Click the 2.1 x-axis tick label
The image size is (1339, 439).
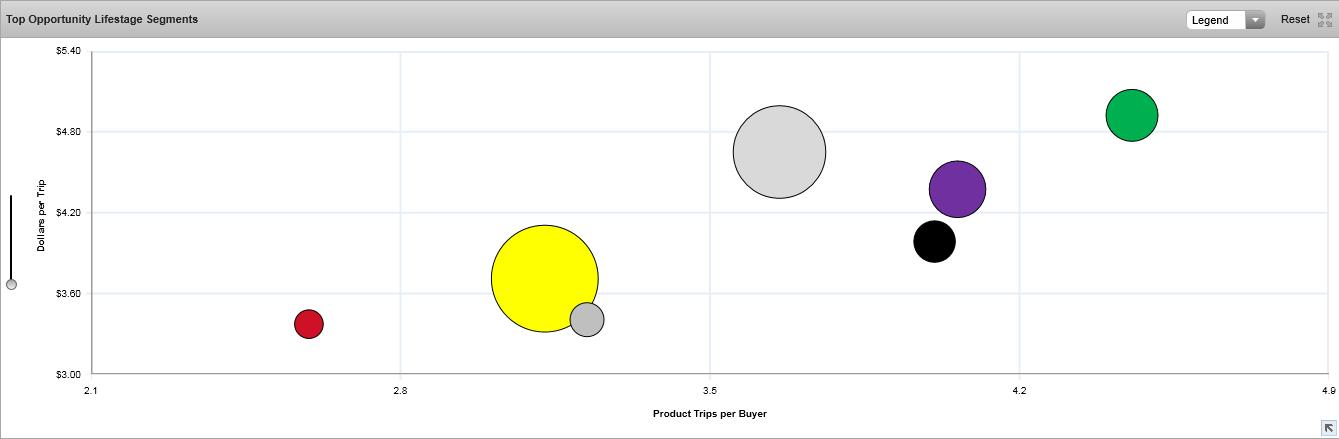[91, 391]
